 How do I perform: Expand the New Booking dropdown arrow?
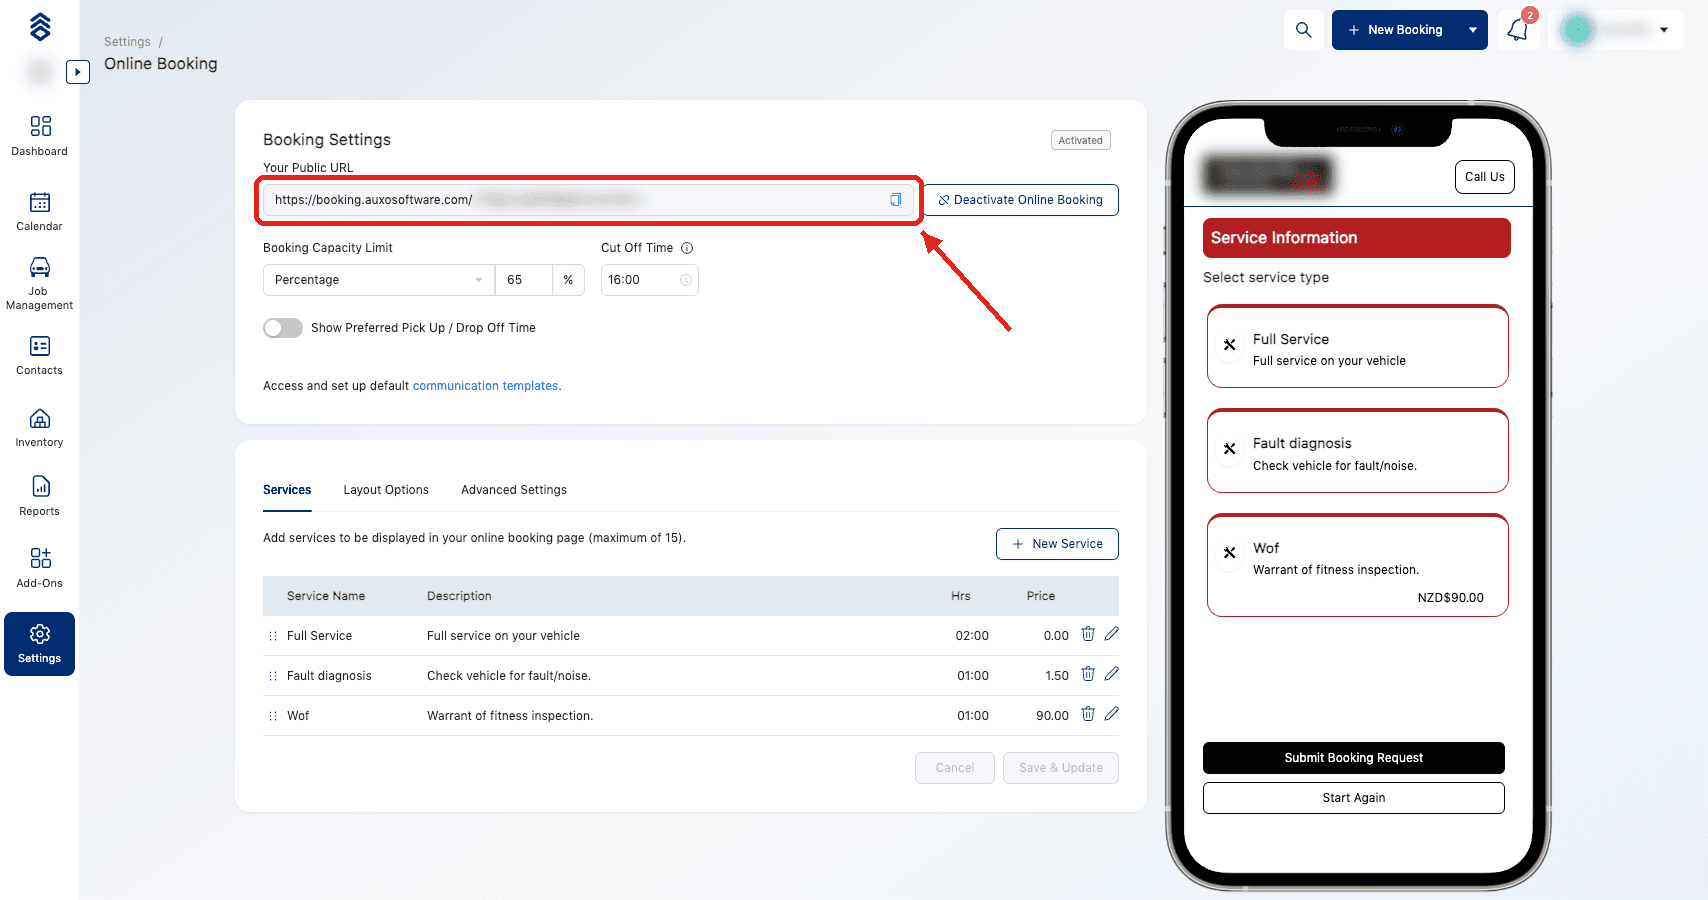click(1473, 30)
